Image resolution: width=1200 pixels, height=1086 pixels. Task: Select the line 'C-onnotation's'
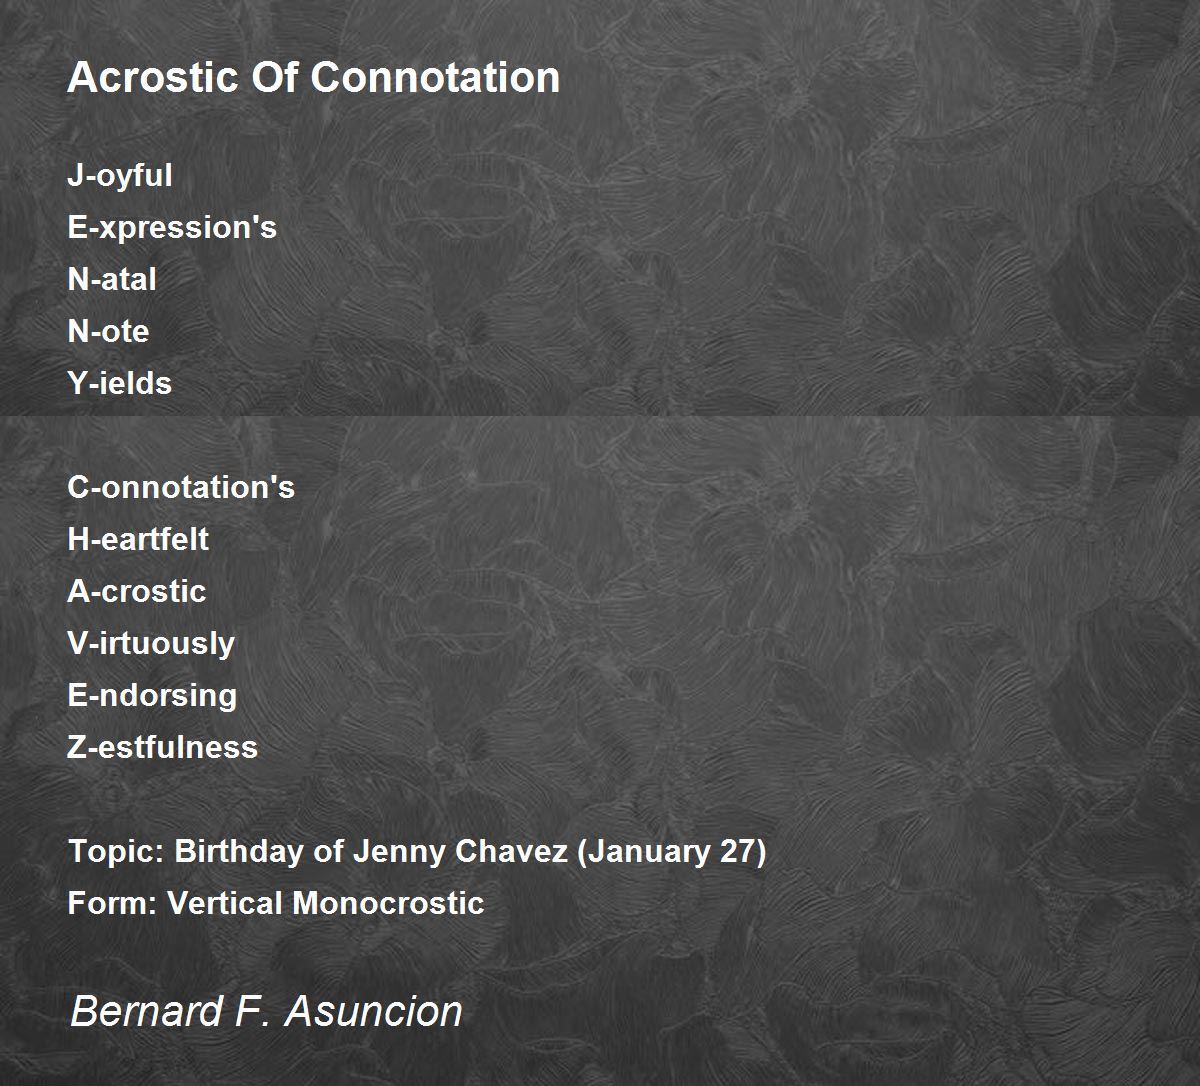(x=181, y=488)
